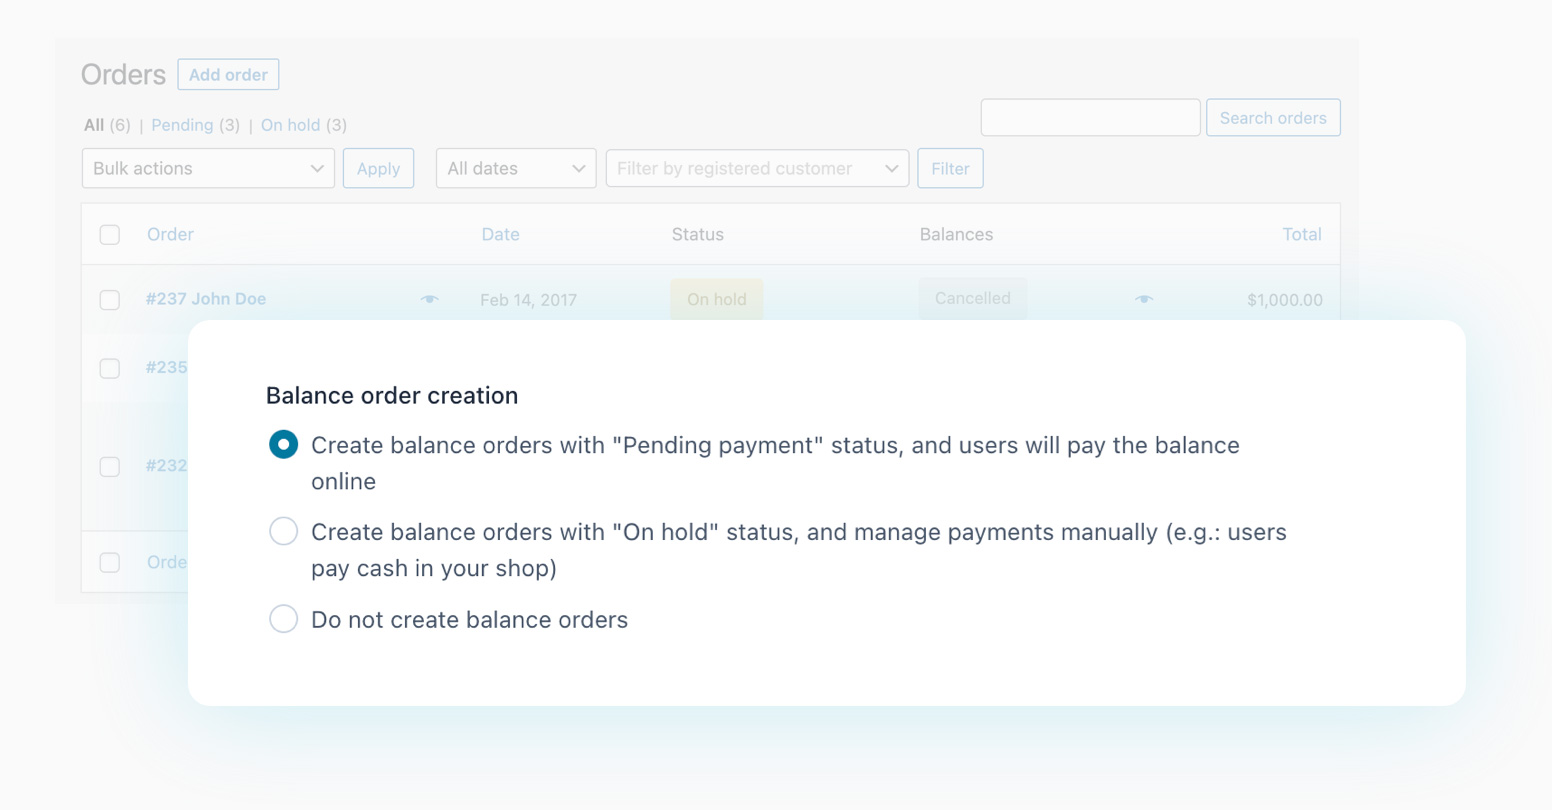Click the Add order button
This screenshot has width=1552, height=810.
tap(228, 74)
